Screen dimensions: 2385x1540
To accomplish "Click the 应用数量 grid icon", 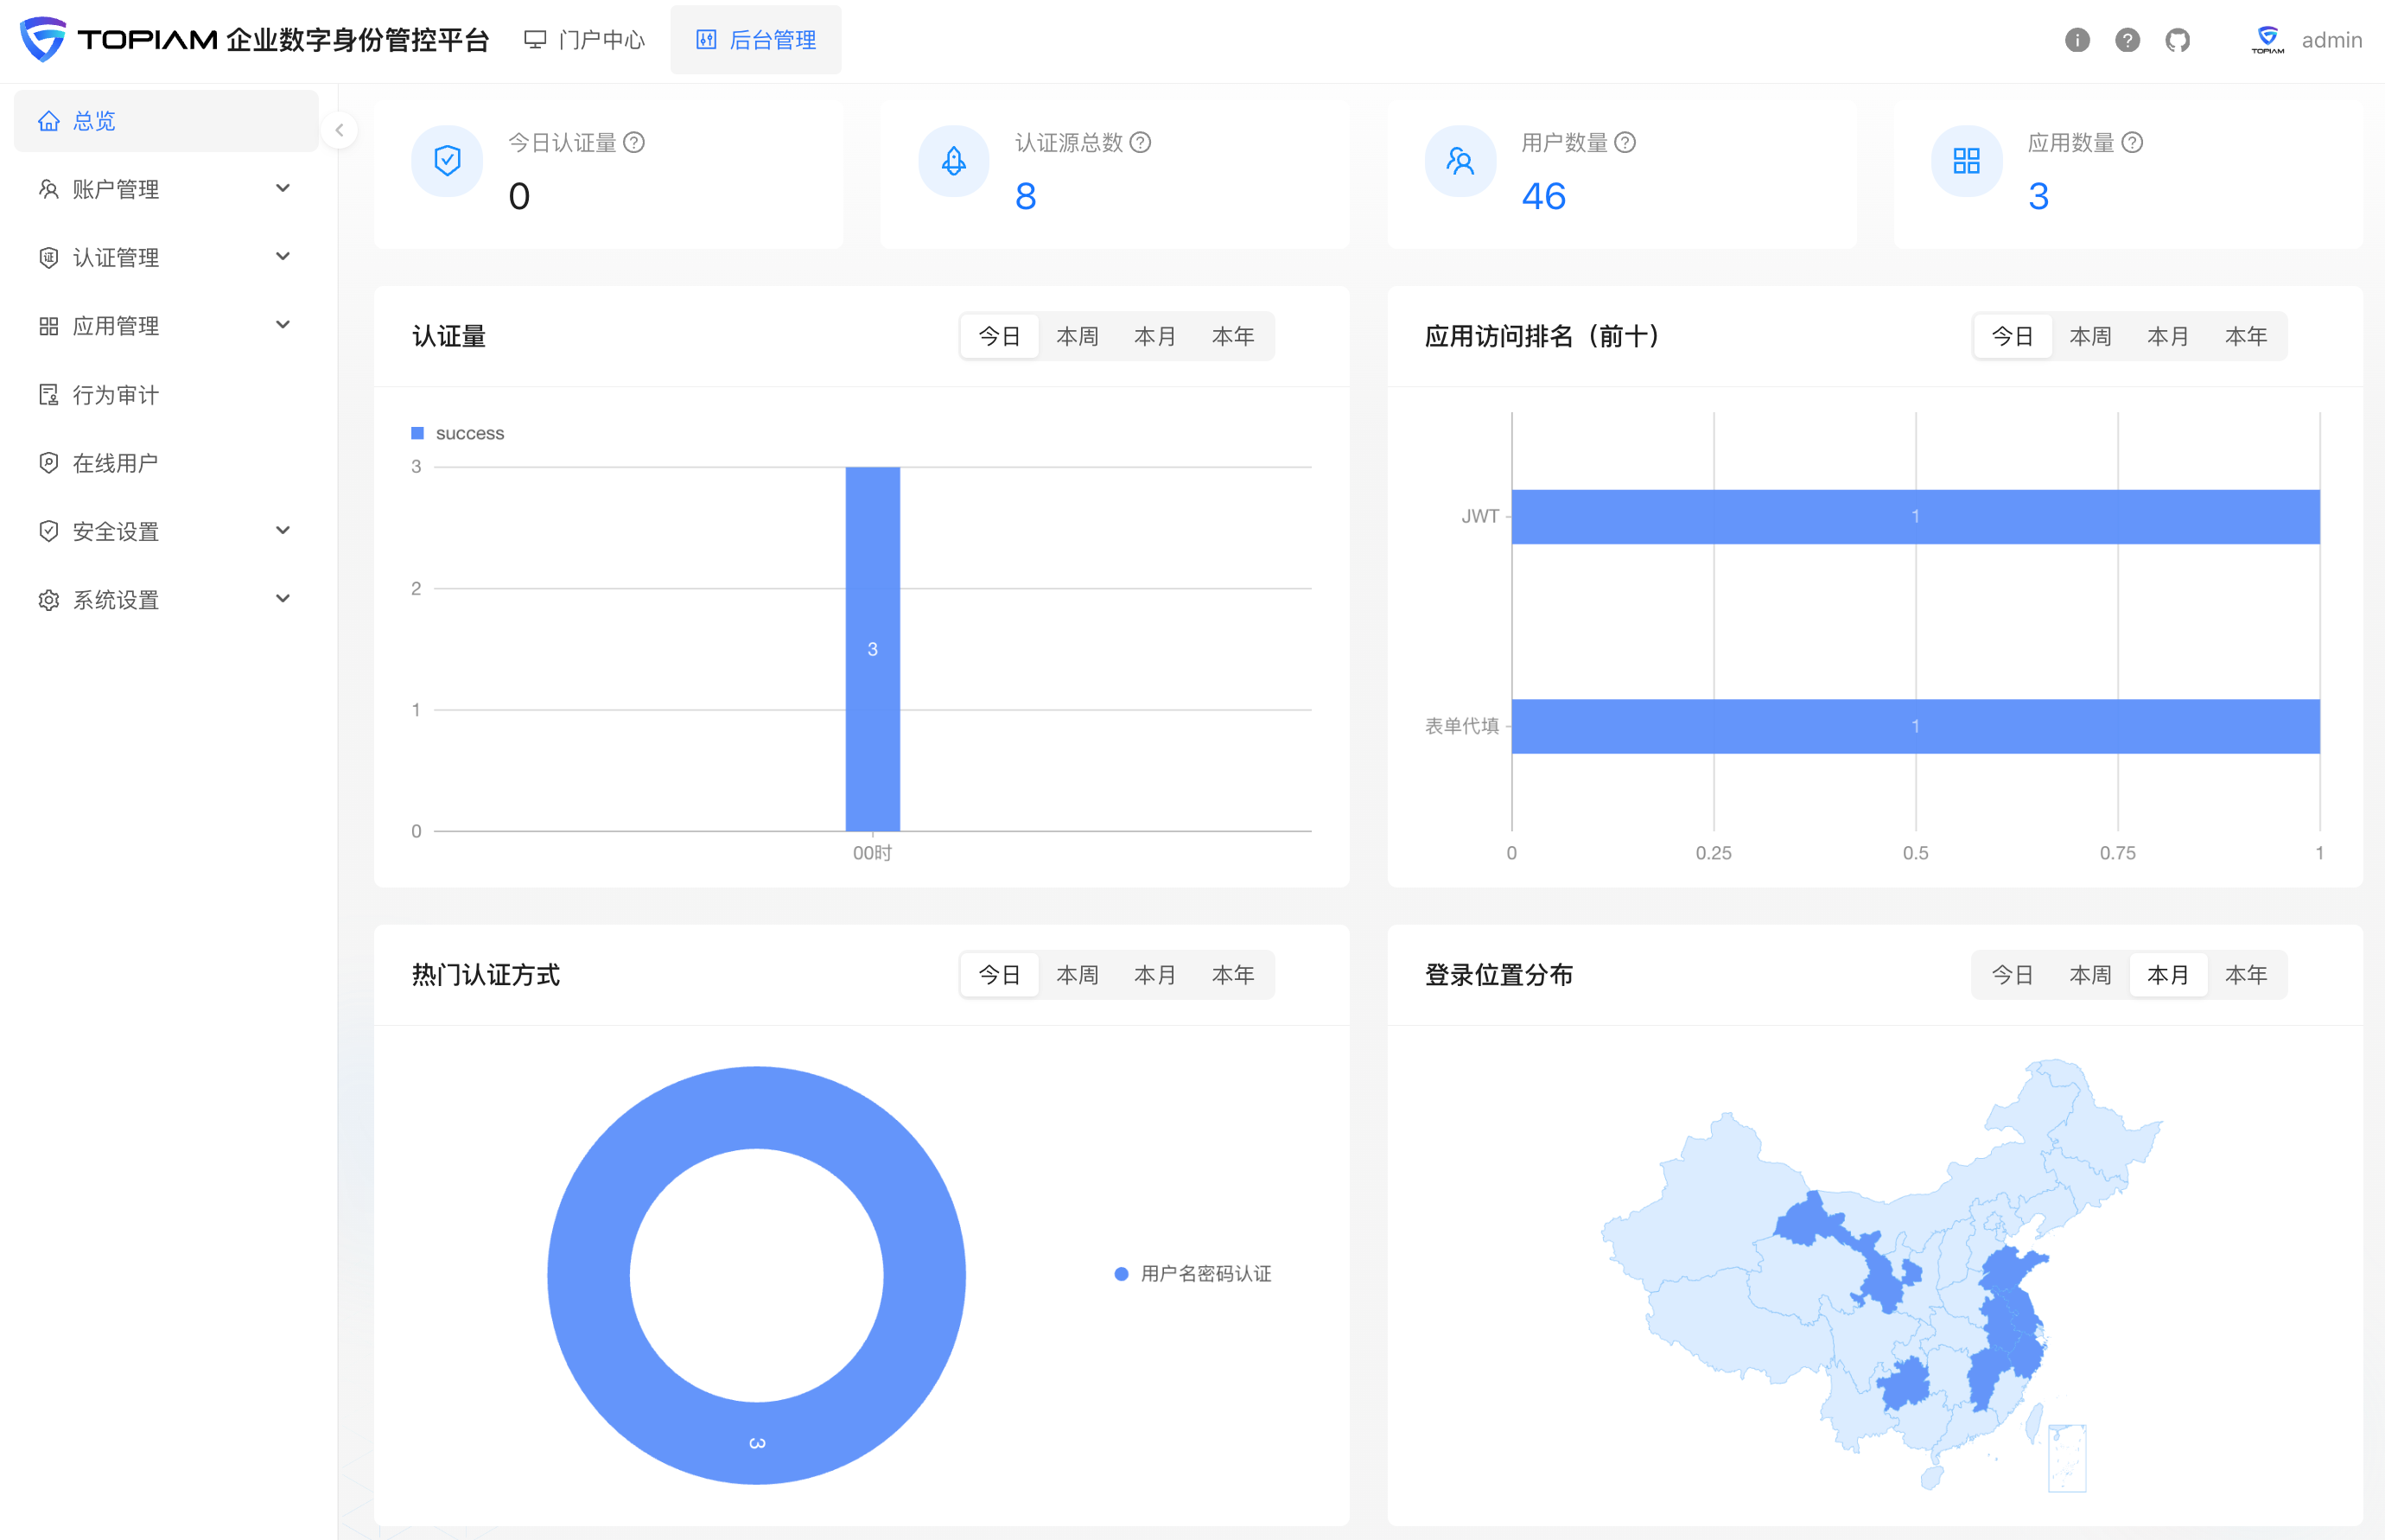I will (x=1966, y=161).
